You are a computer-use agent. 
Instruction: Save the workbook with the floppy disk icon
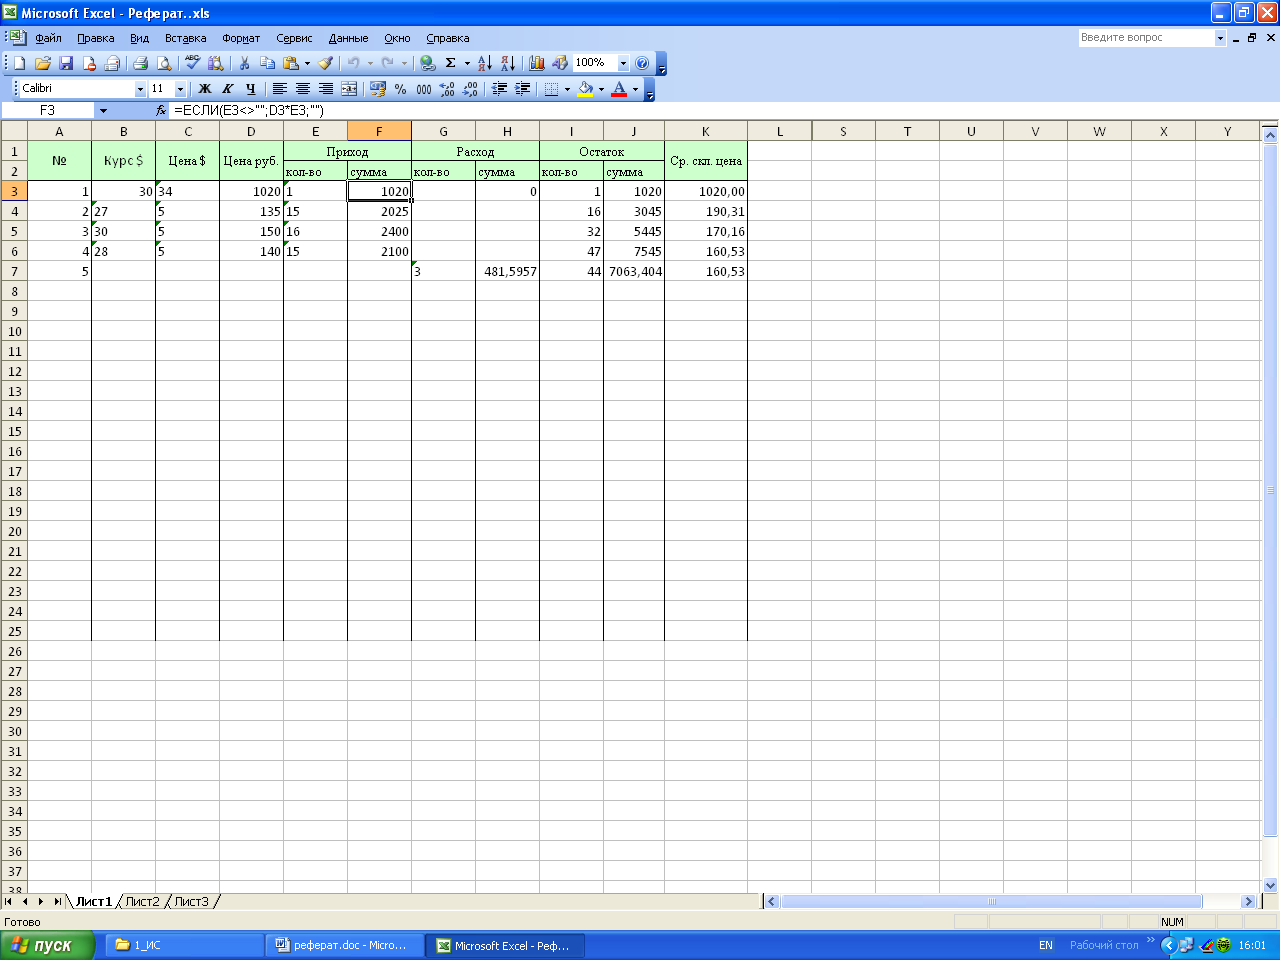tap(66, 63)
